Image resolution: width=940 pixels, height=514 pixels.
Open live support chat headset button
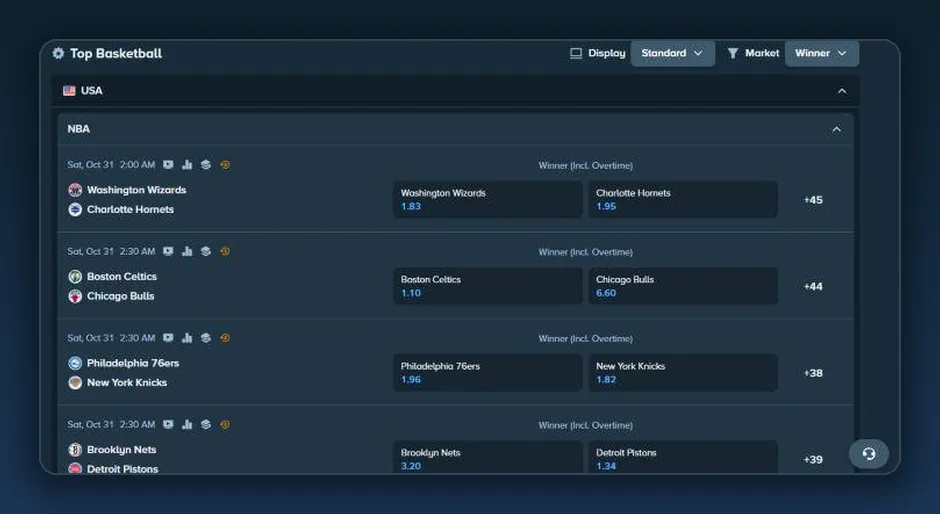[869, 454]
